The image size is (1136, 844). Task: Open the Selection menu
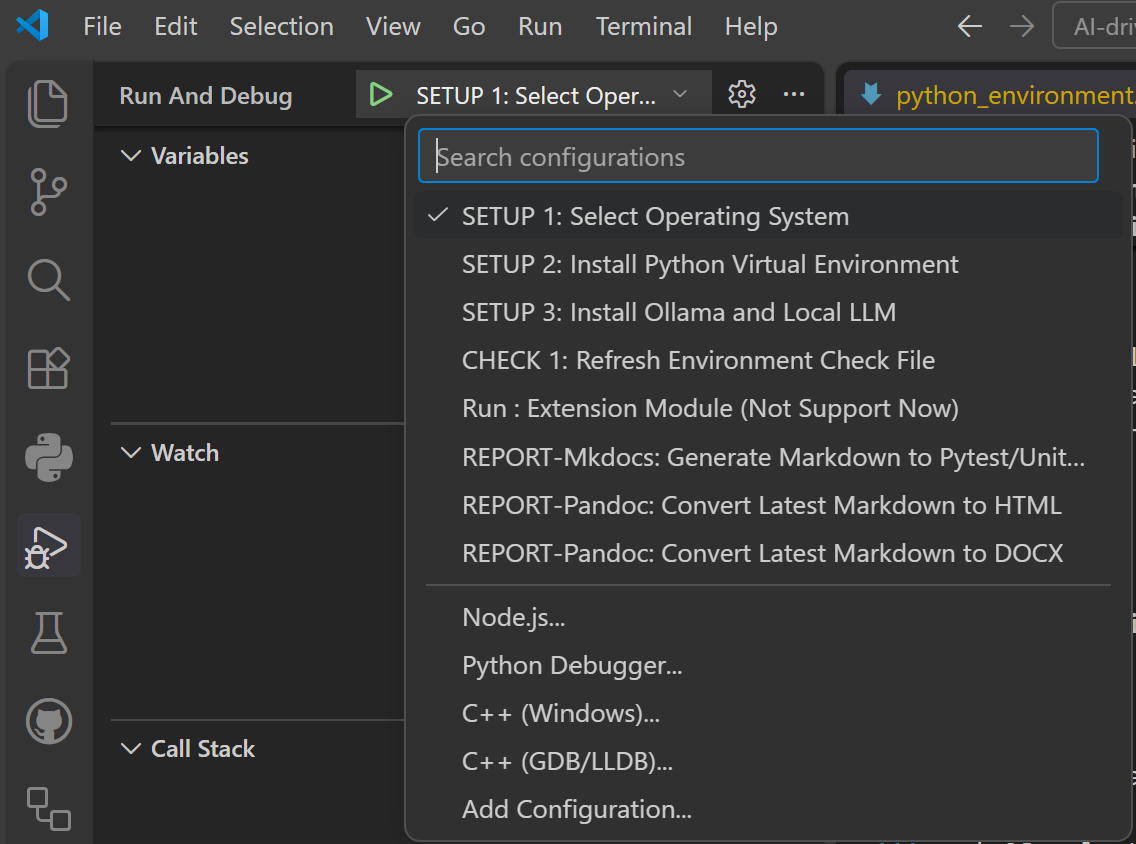(x=281, y=27)
